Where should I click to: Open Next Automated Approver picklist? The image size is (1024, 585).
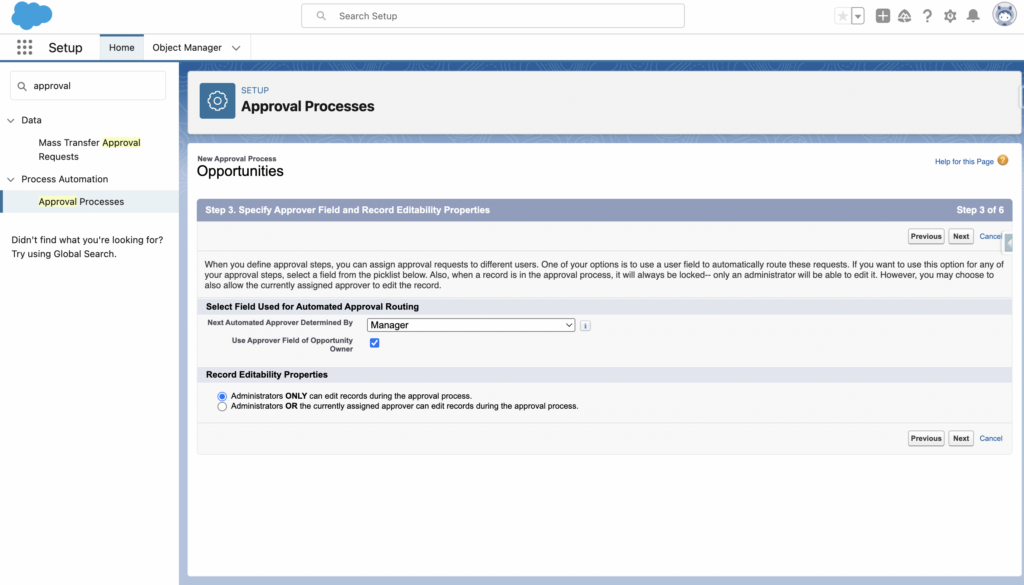(470, 325)
